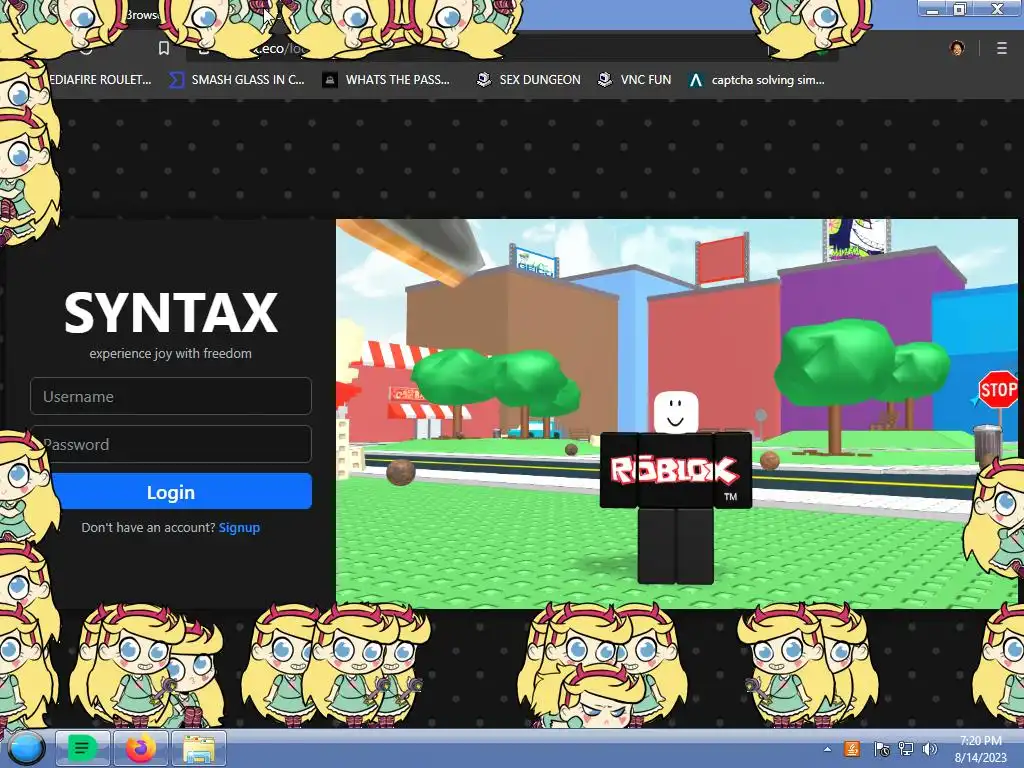1024x768 pixels.
Task: Click the orange tray application icon
Action: (x=852, y=749)
